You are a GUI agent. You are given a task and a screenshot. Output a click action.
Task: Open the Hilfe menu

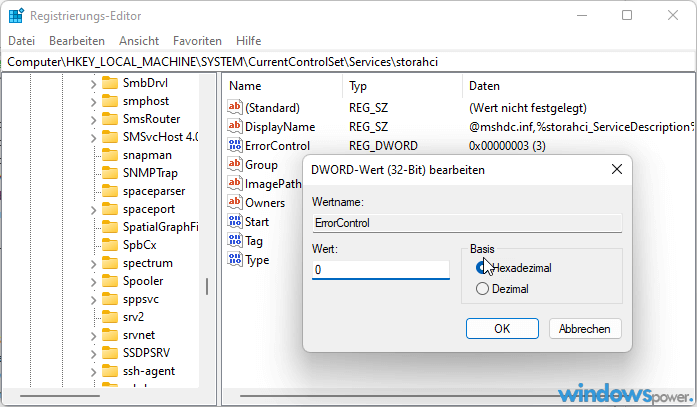(x=248, y=41)
